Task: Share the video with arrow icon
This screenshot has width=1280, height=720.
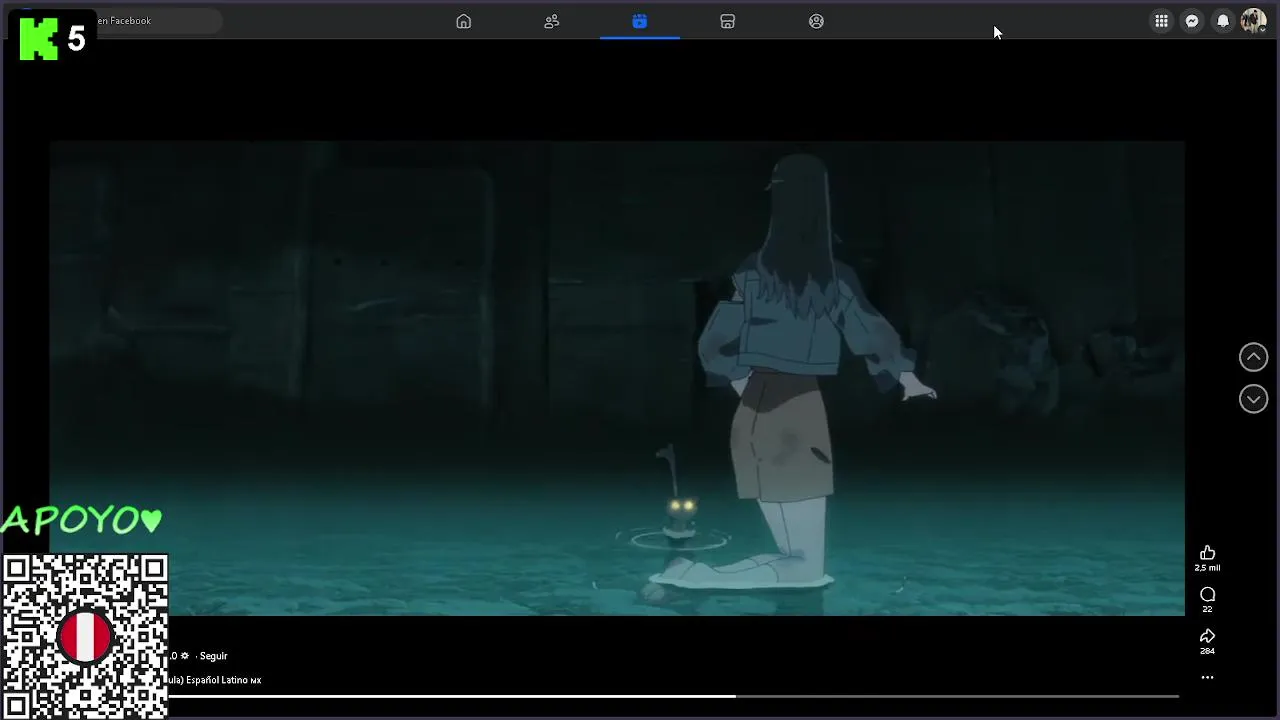Action: coord(1207,637)
